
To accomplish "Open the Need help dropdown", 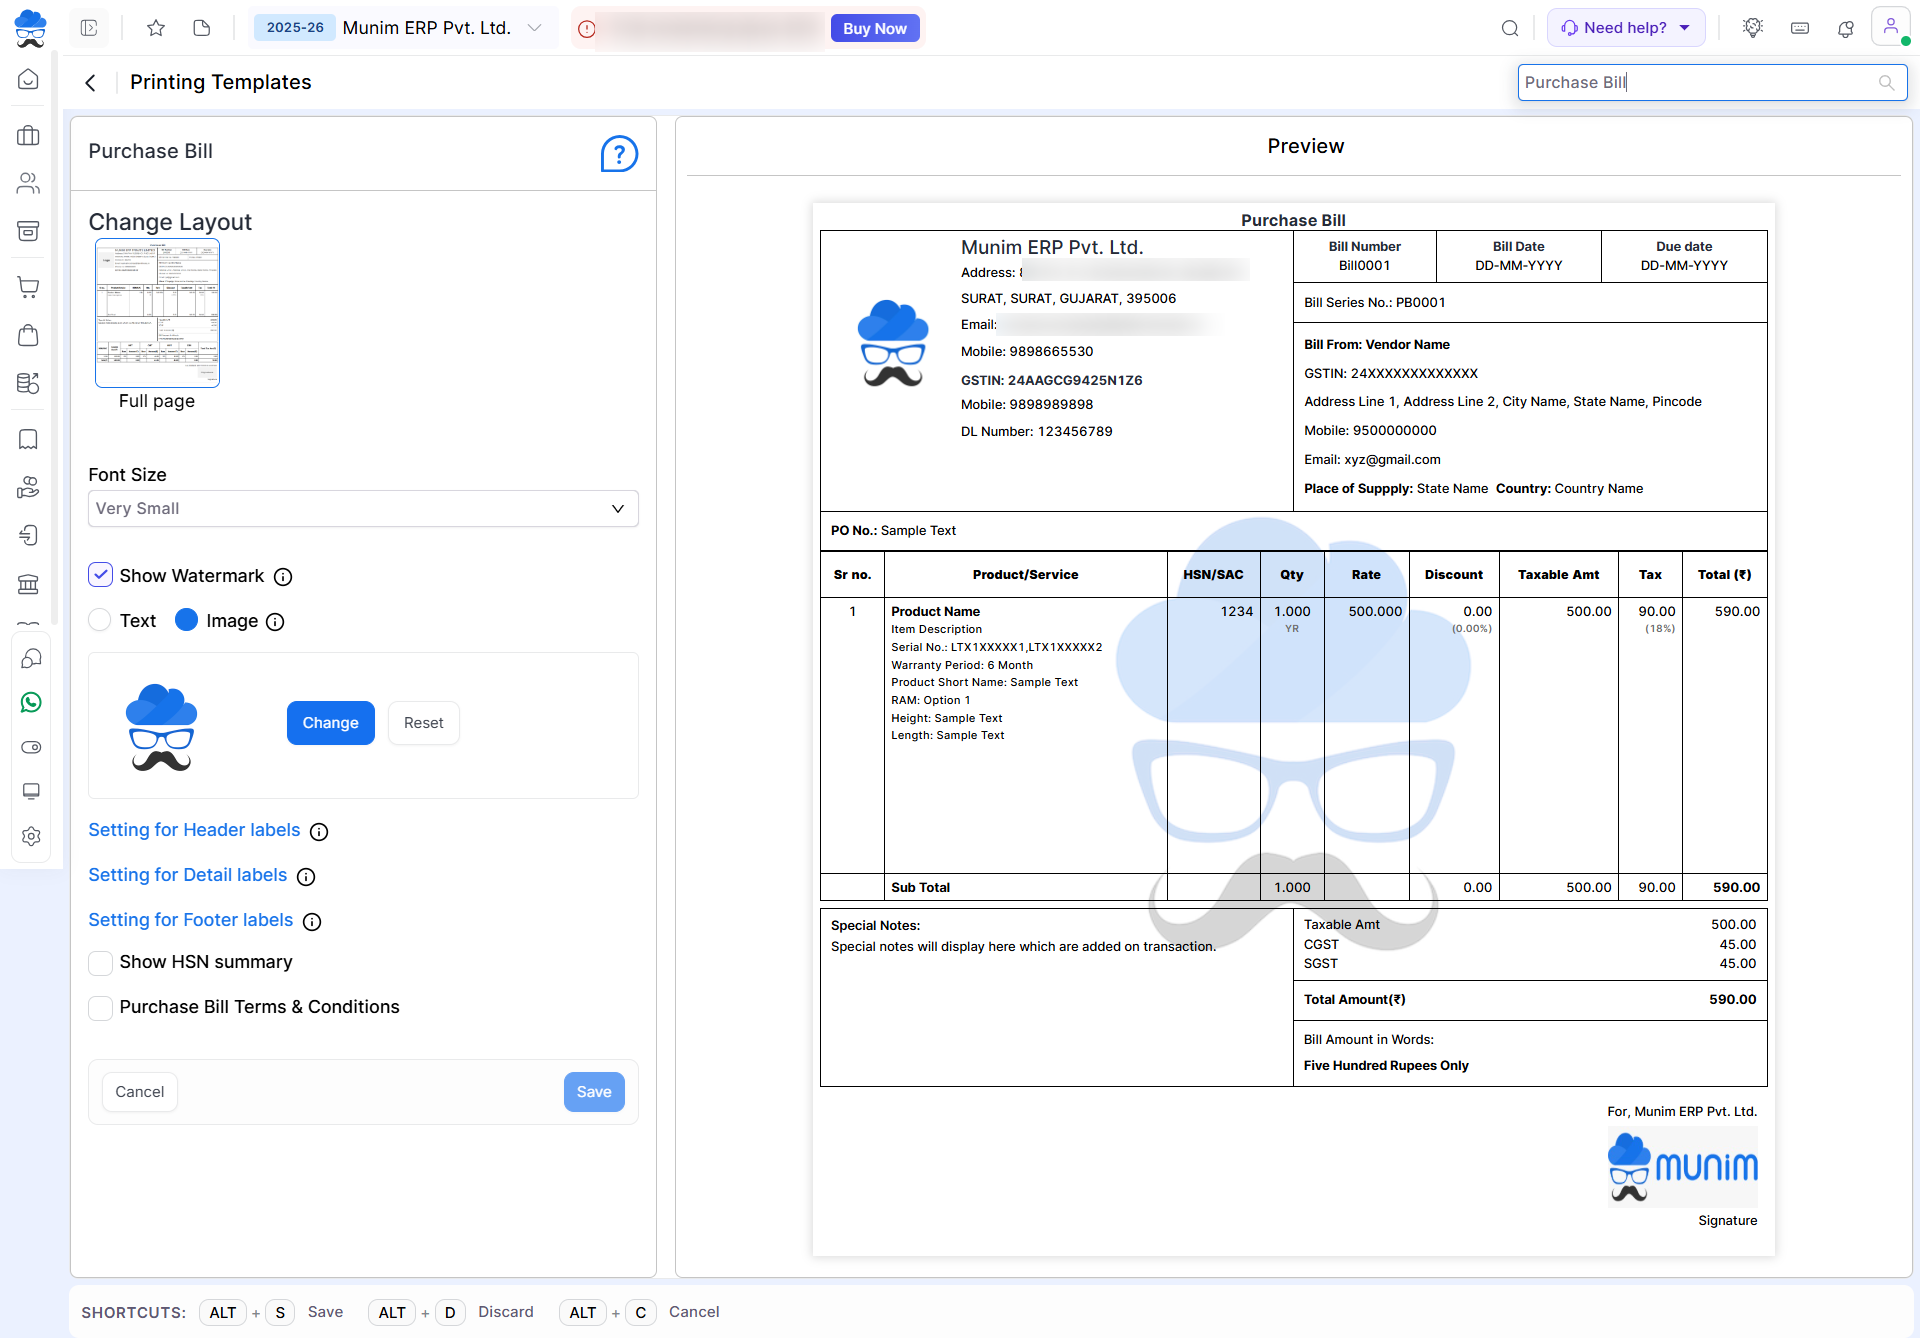I will 1625,28.
